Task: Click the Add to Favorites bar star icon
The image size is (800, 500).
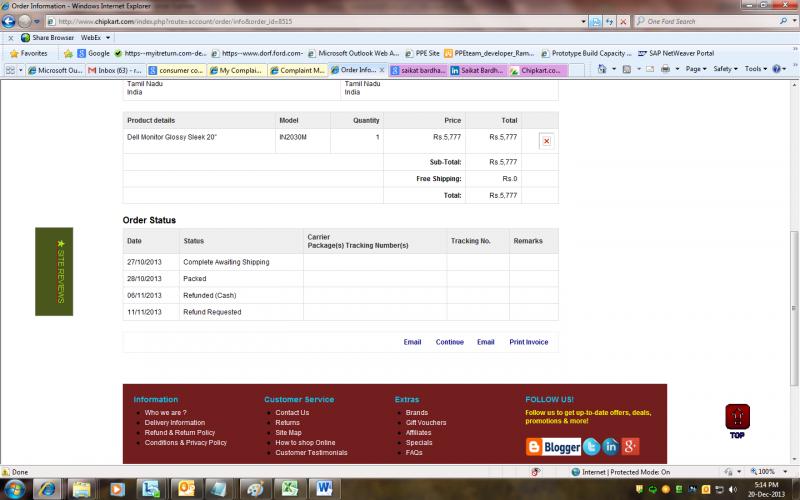Action: coord(68,53)
